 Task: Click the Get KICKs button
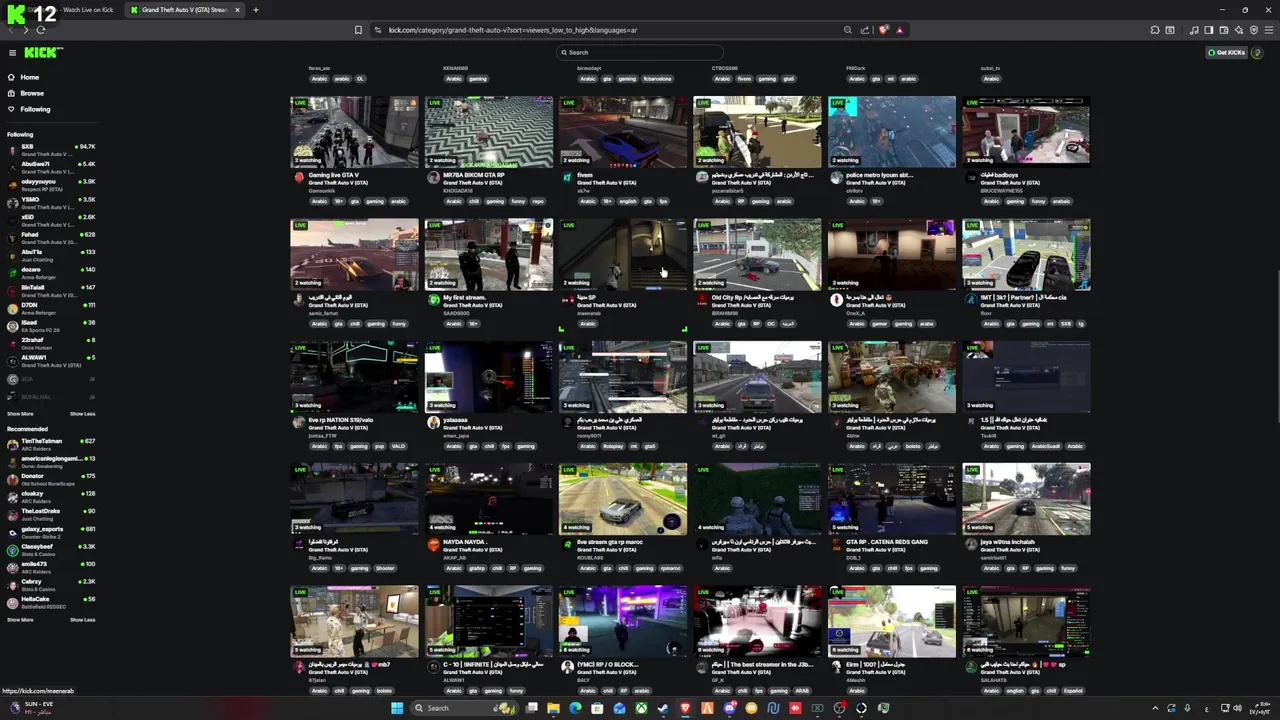pos(1226,52)
